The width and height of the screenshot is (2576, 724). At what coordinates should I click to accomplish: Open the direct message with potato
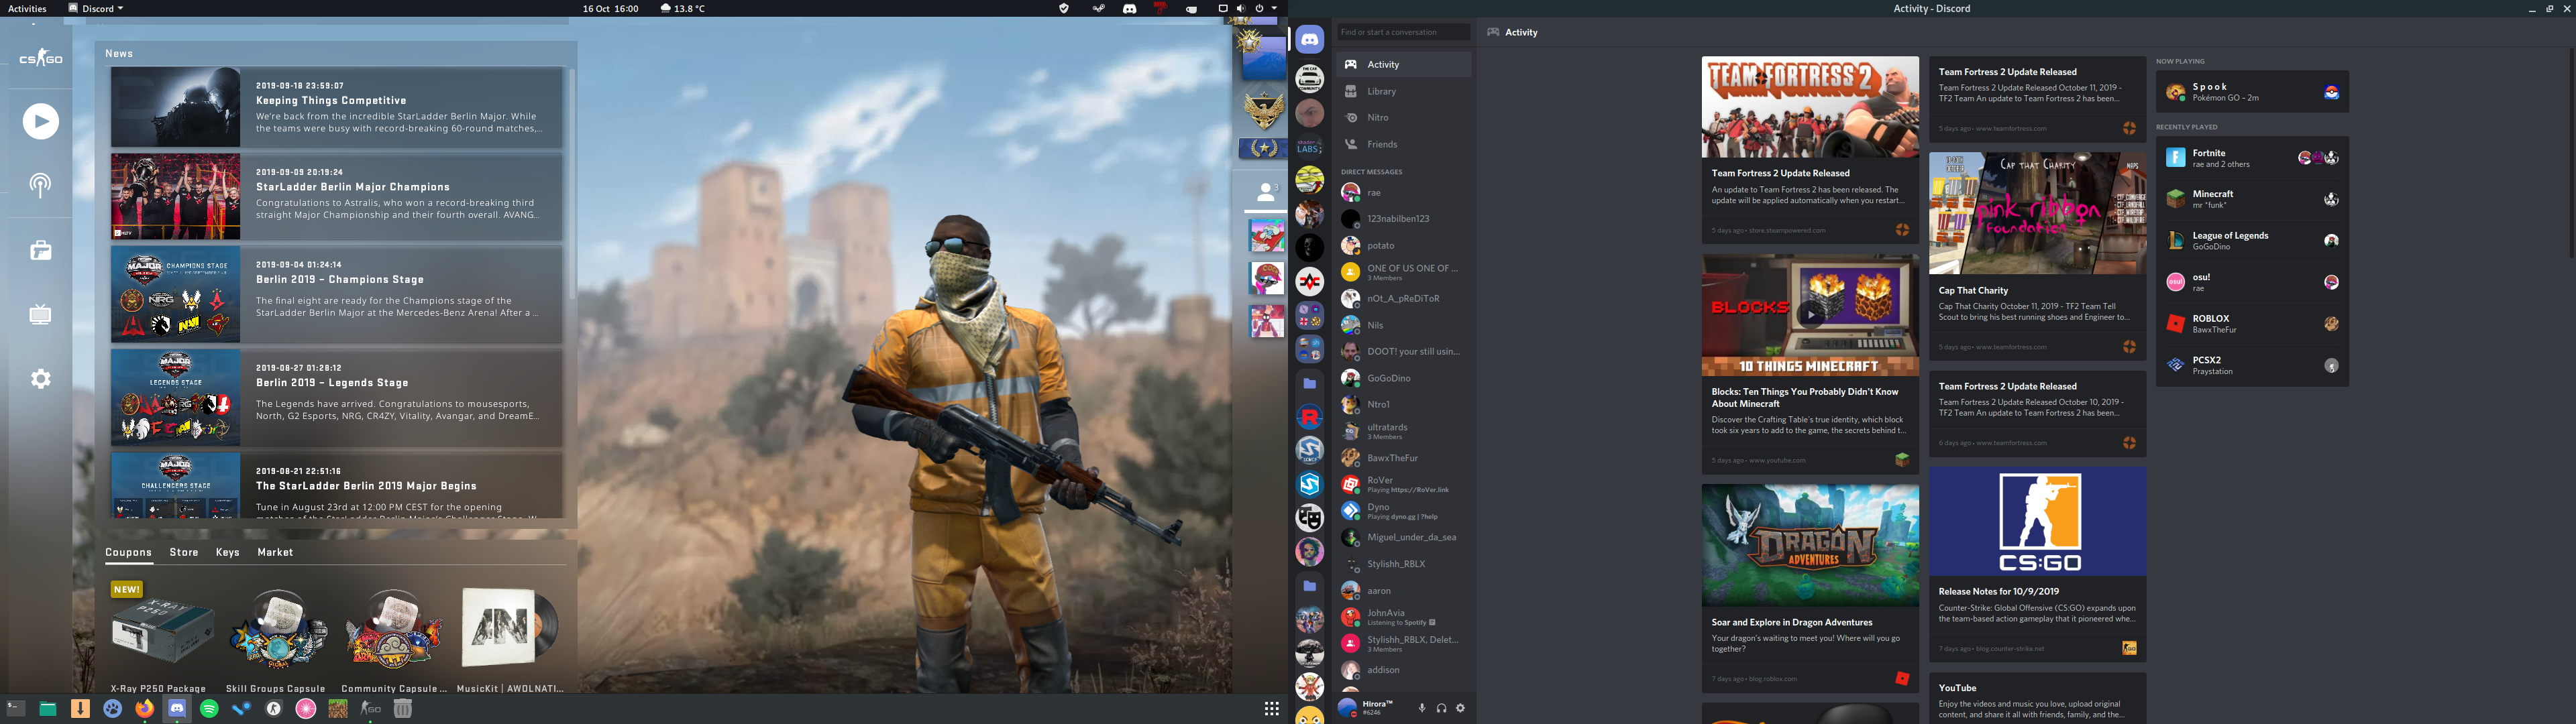tap(1381, 245)
